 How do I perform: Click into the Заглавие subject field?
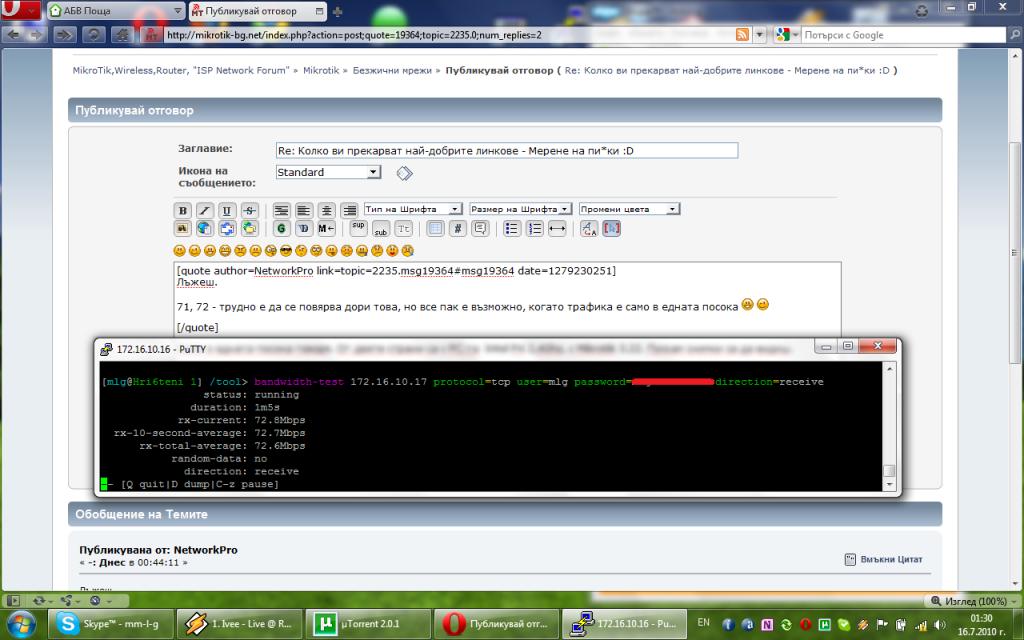coord(506,150)
